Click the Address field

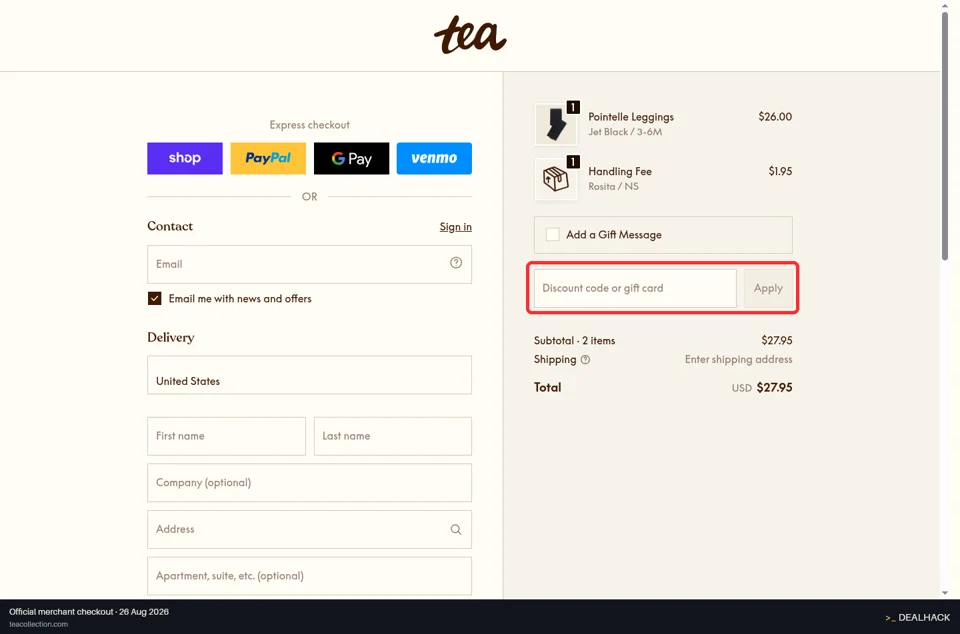309,529
